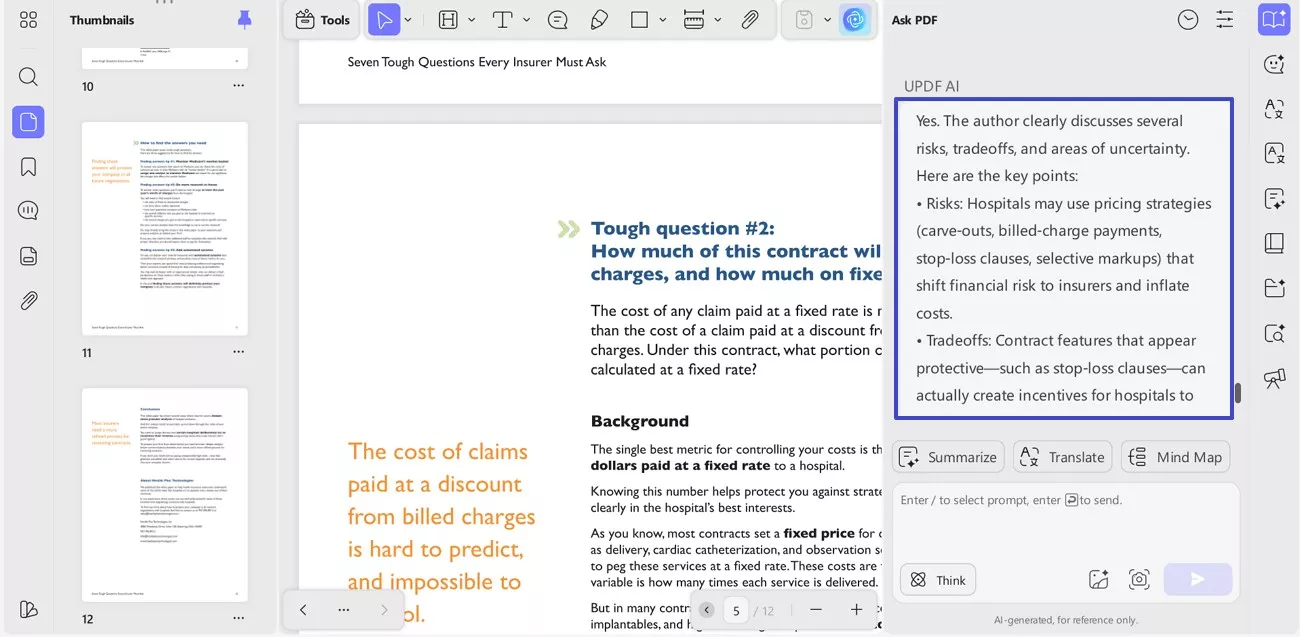Click the save icon in toolbar

click(x=803, y=20)
